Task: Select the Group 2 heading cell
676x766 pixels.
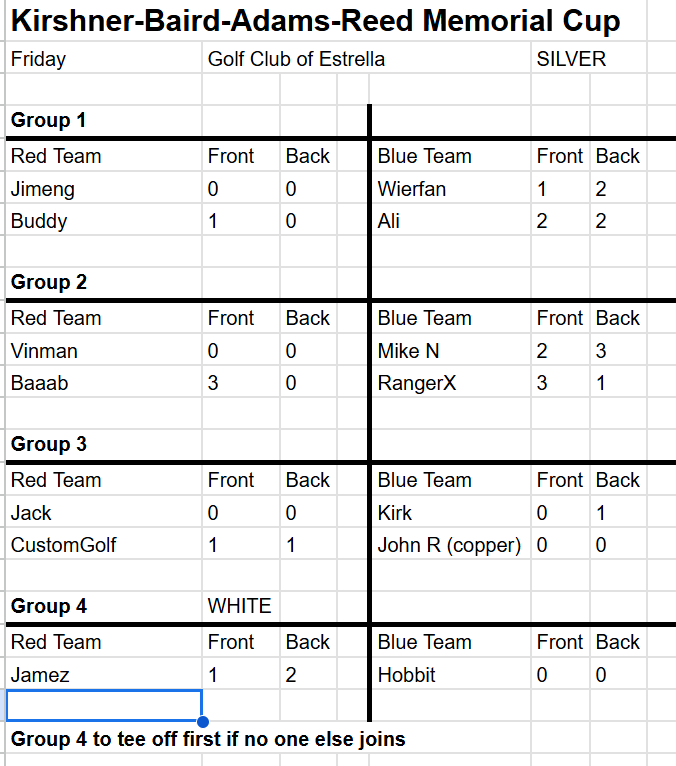Action: (48, 282)
